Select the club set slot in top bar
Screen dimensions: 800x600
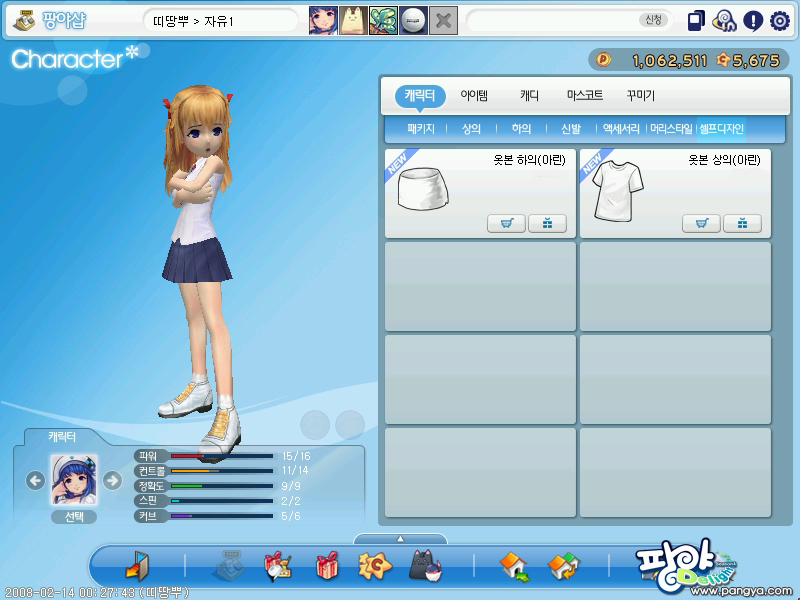[383, 20]
